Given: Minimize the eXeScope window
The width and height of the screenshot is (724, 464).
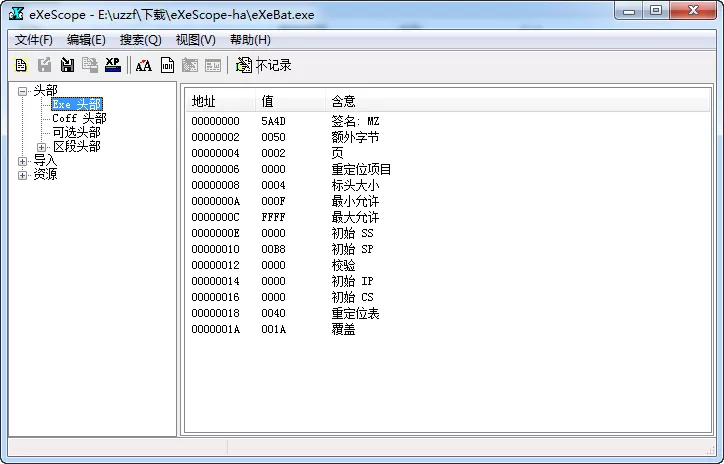Looking at the screenshot, I should [629, 11].
